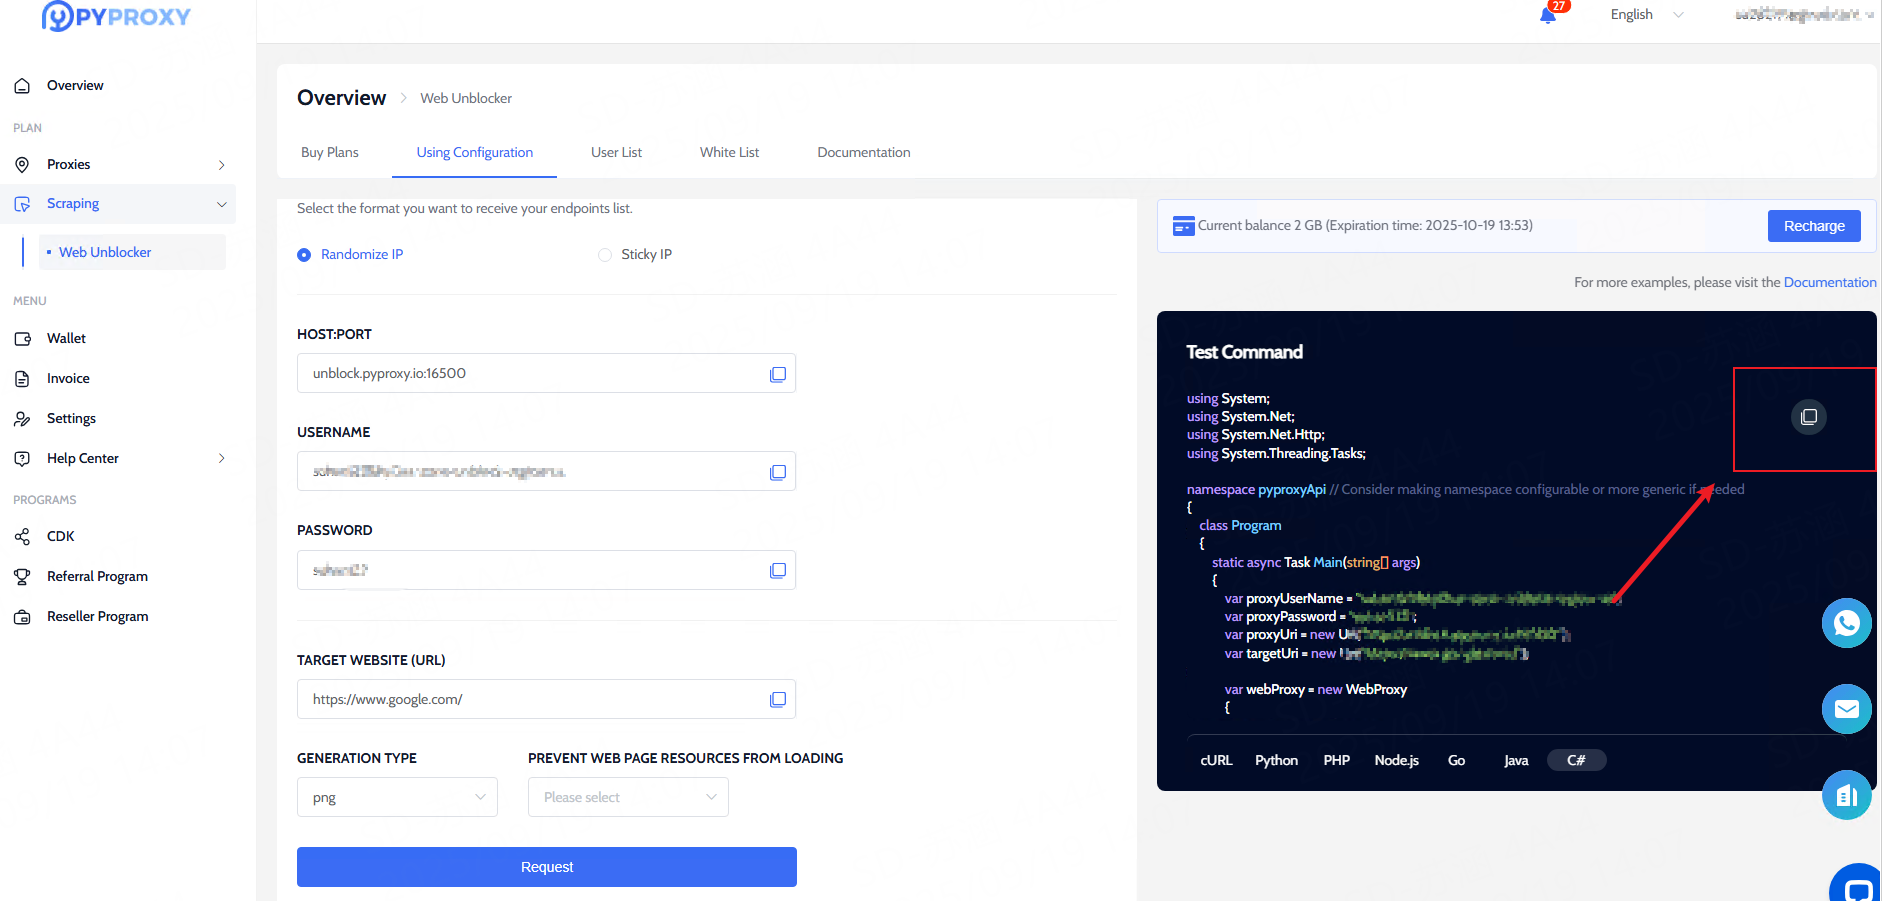Select Randomize IP option
Screen dimensions: 1882x901
pyautogui.click(x=350, y=255)
